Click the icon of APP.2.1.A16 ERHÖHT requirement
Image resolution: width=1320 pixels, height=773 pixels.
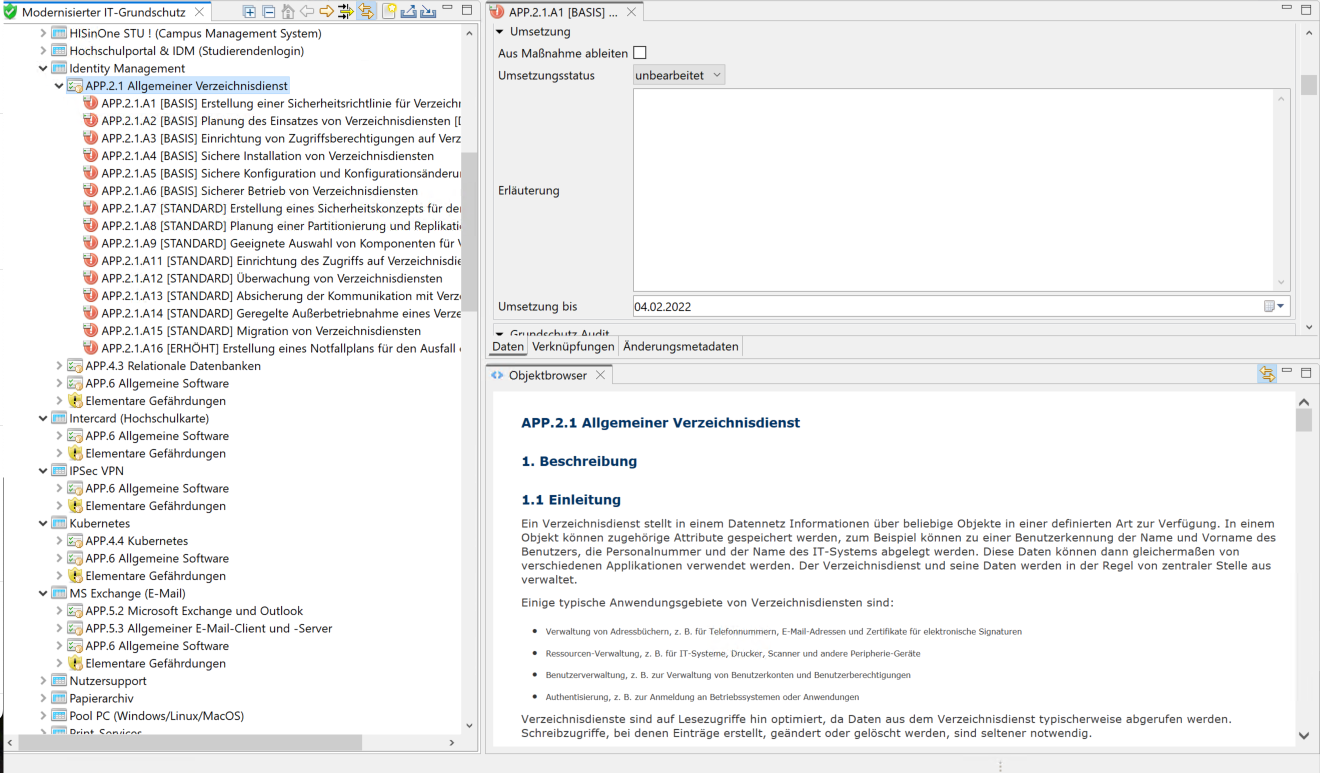click(91, 348)
